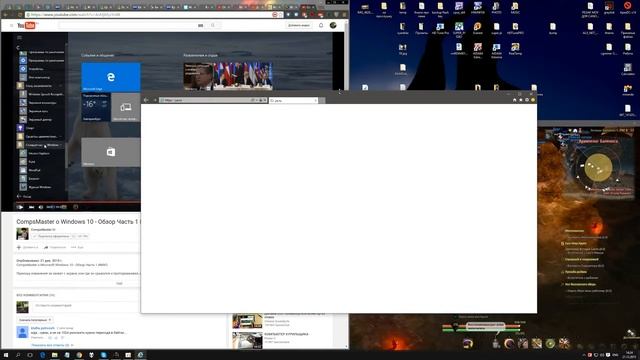Screen dimensions: 640x360
Task: Select the active YouTube tab in Chrome
Action: 308,7
